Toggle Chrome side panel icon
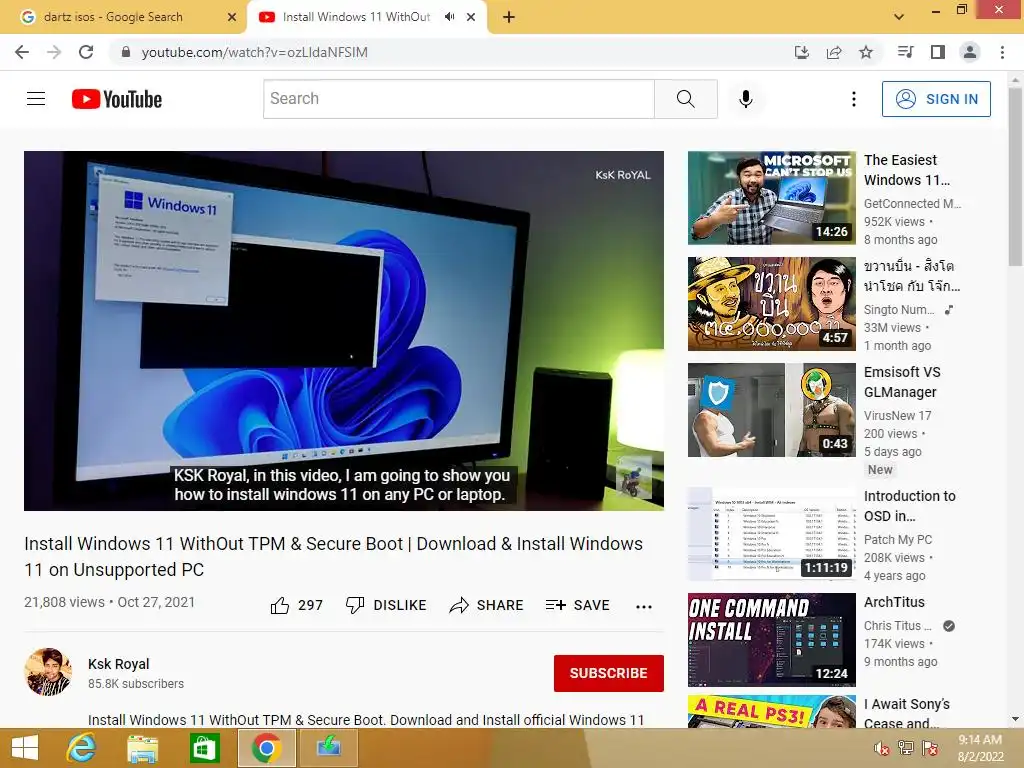Viewport: 1024px width, 768px height. tap(938, 52)
